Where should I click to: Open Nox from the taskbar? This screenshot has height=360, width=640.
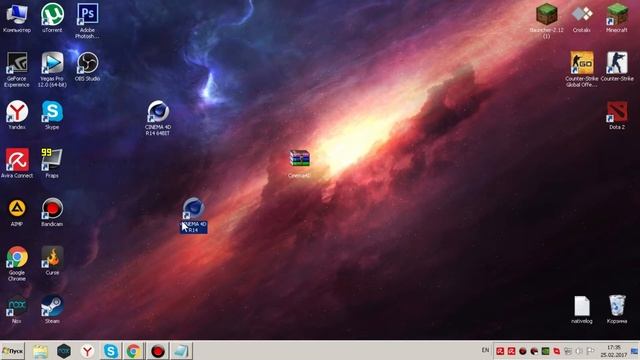64,351
